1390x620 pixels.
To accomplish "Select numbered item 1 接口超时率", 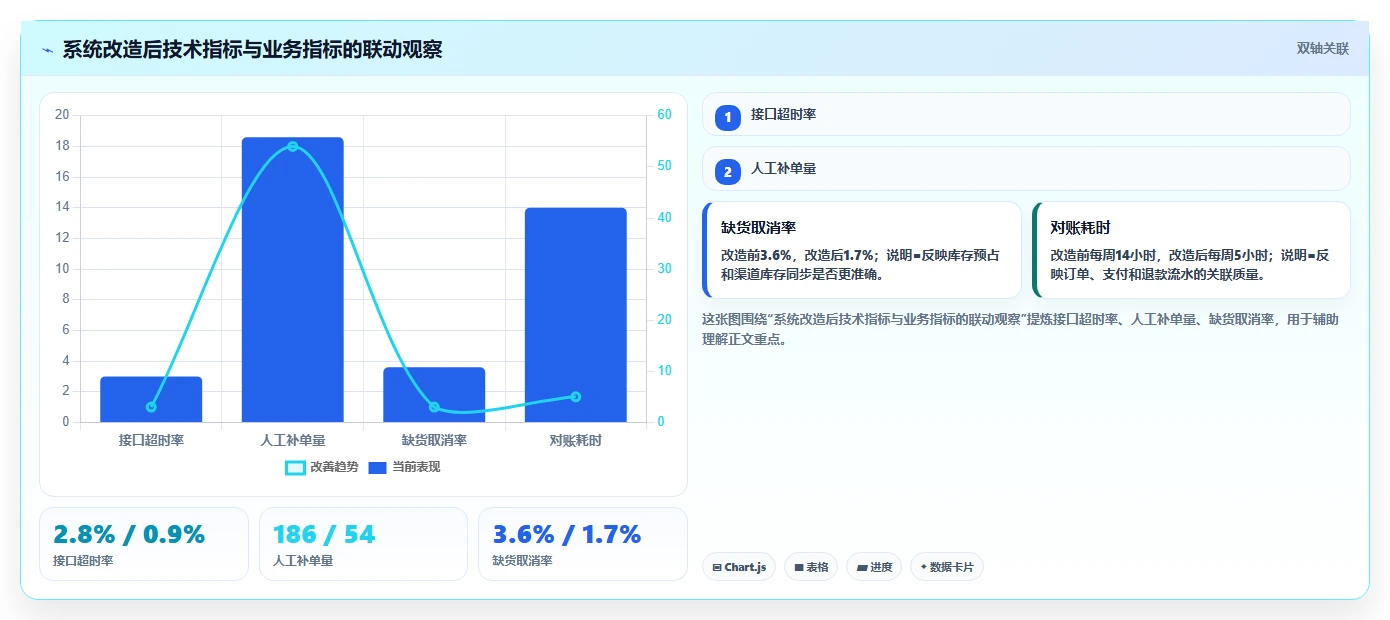I will (1026, 114).
